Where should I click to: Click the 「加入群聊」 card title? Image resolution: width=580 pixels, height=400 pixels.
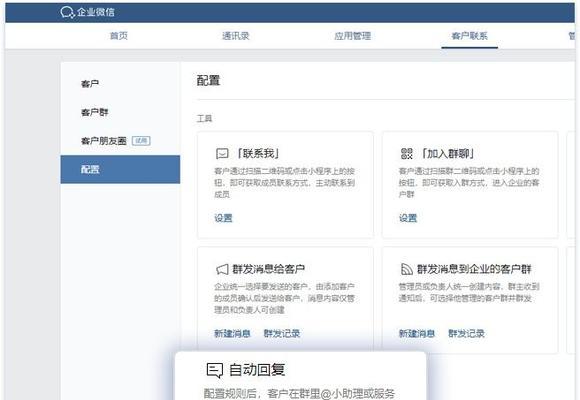click(x=448, y=153)
